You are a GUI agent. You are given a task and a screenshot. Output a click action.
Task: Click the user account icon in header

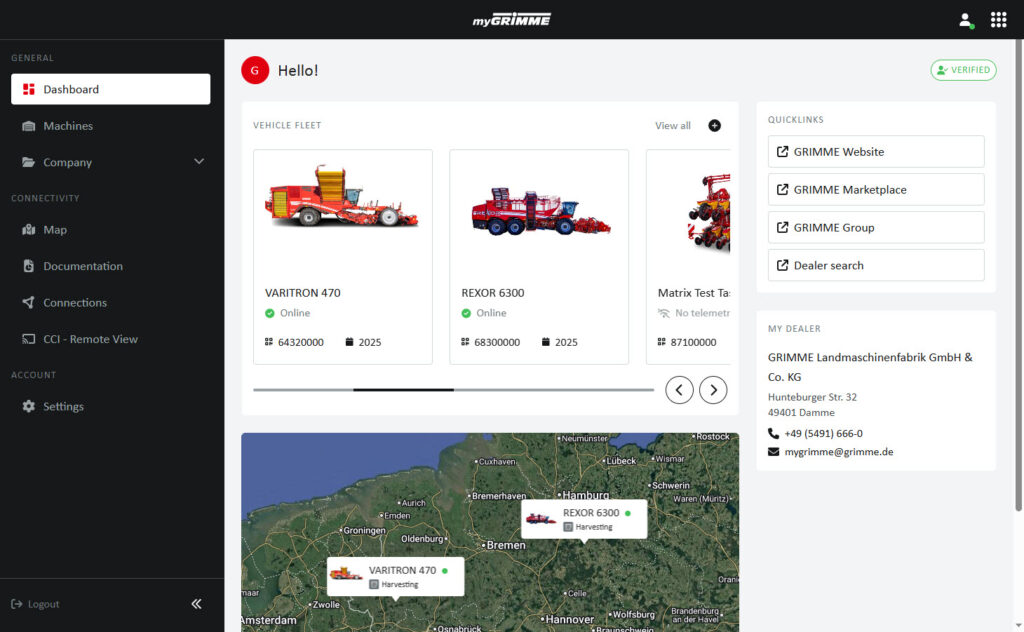[965, 20]
